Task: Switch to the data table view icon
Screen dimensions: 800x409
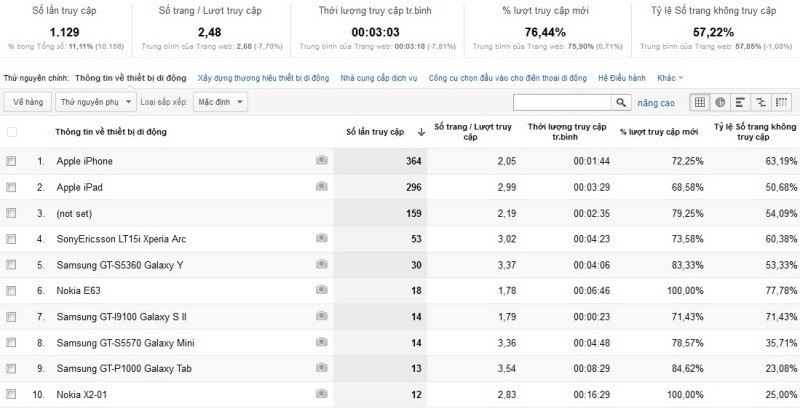Action: pyautogui.click(x=699, y=102)
